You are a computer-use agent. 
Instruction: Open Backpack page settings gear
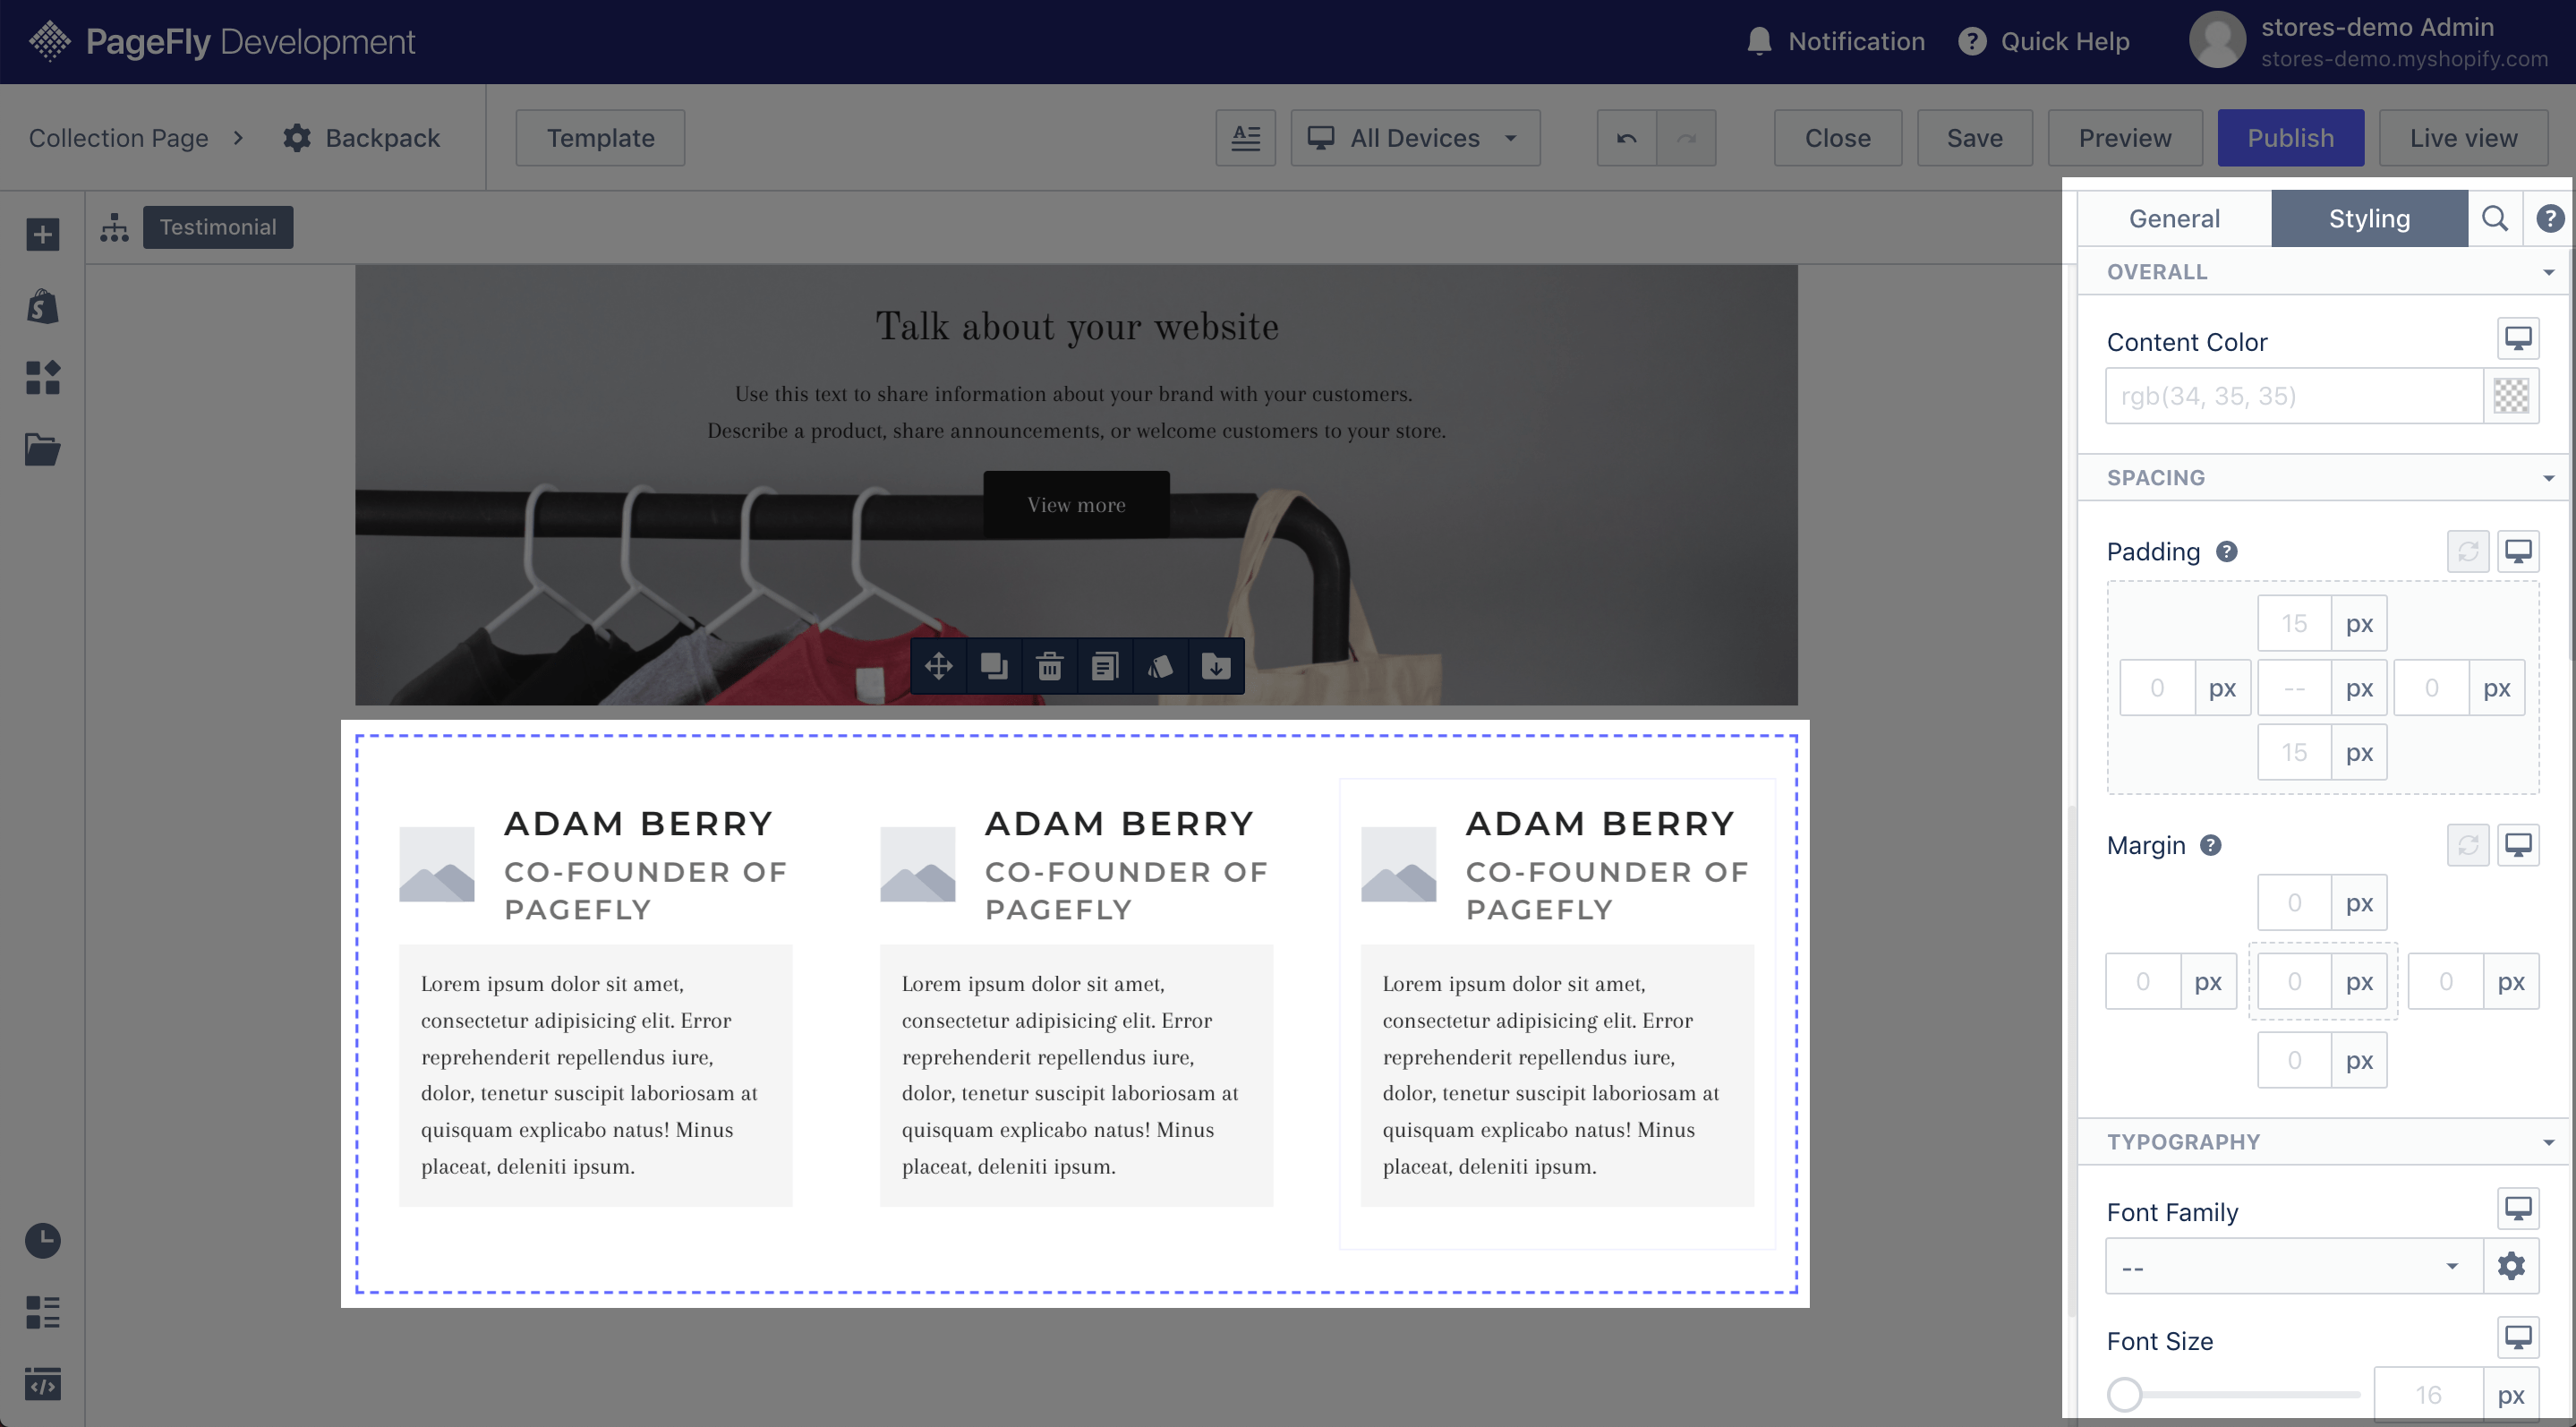coord(297,138)
